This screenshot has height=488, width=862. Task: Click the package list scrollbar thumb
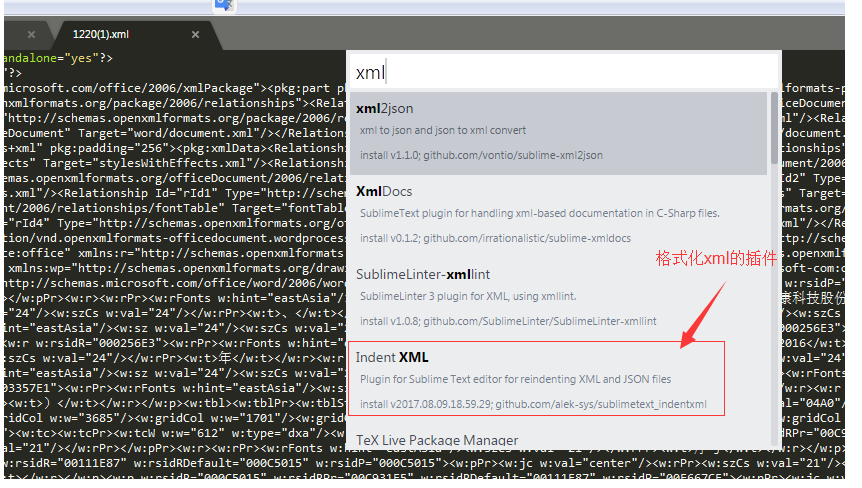(x=774, y=128)
